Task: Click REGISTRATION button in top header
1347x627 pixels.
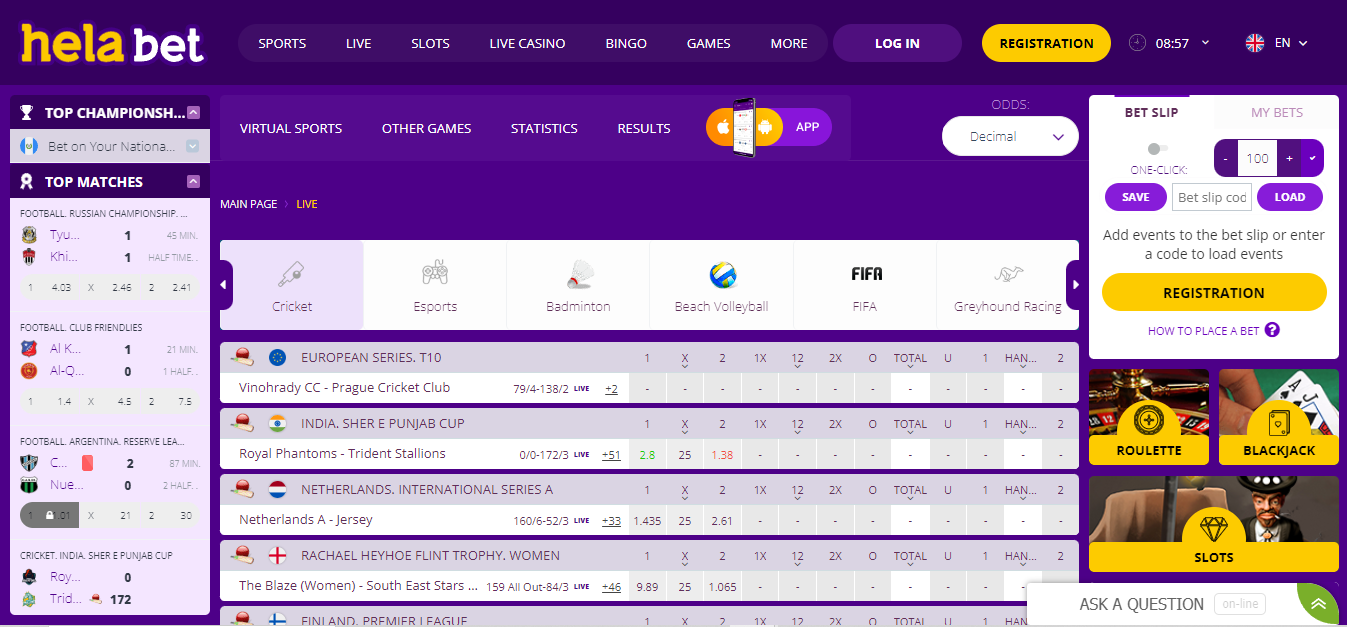Action: [x=1046, y=43]
